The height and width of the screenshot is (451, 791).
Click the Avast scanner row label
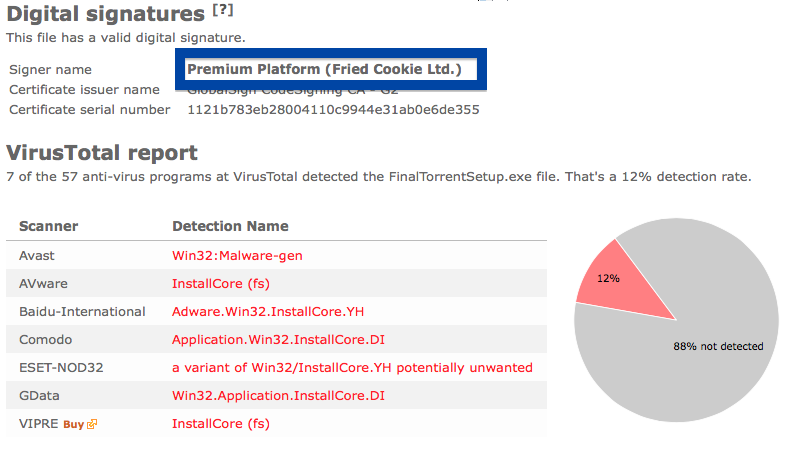[37, 256]
